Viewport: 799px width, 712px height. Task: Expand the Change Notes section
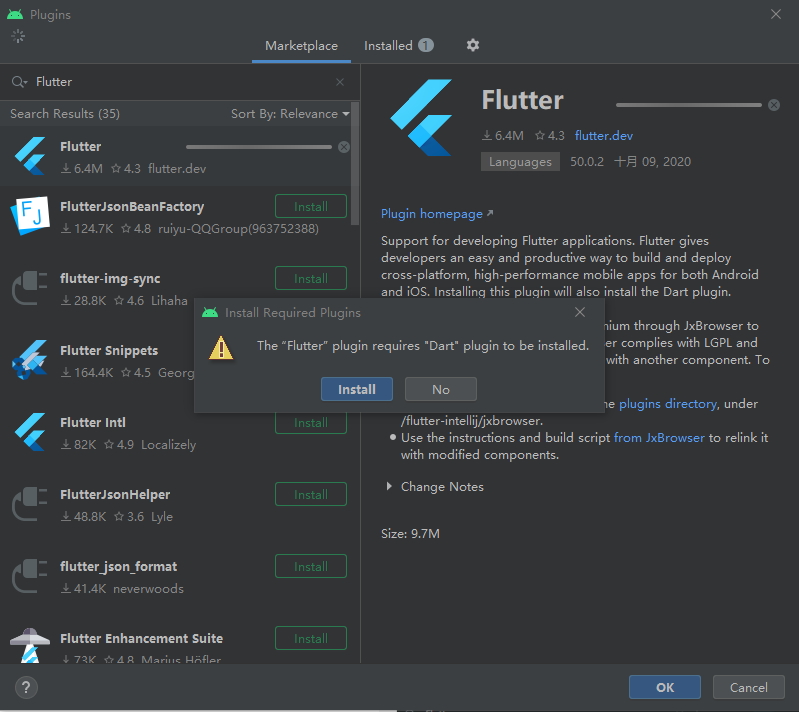[x=389, y=486]
